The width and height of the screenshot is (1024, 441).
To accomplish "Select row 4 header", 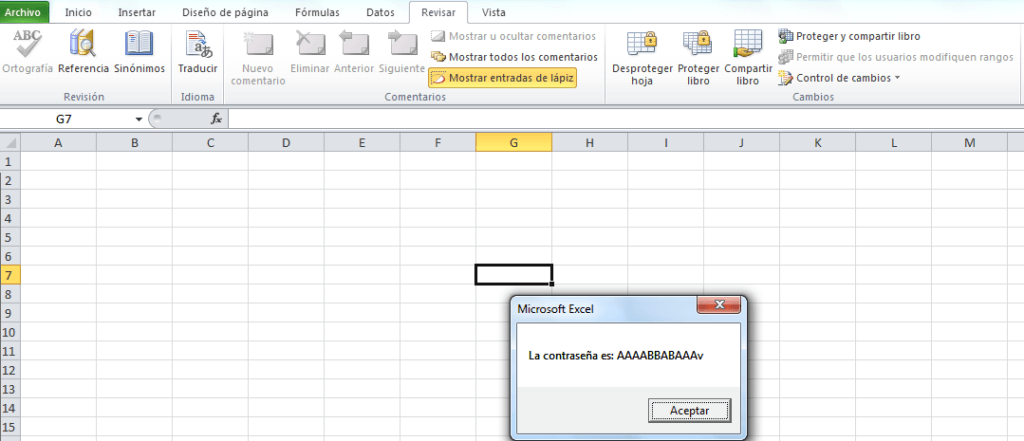I will tap(10, 218).
